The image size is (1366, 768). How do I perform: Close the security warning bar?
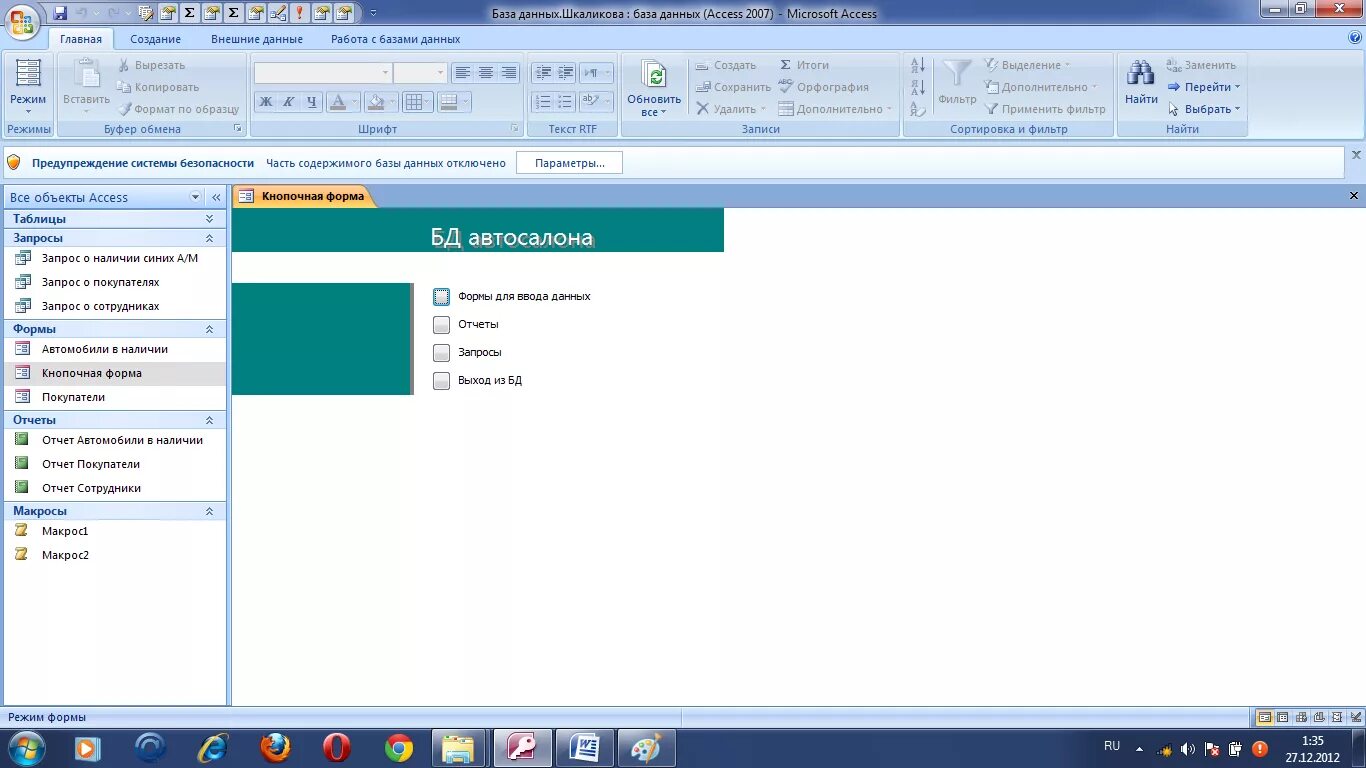point(1356,155)
